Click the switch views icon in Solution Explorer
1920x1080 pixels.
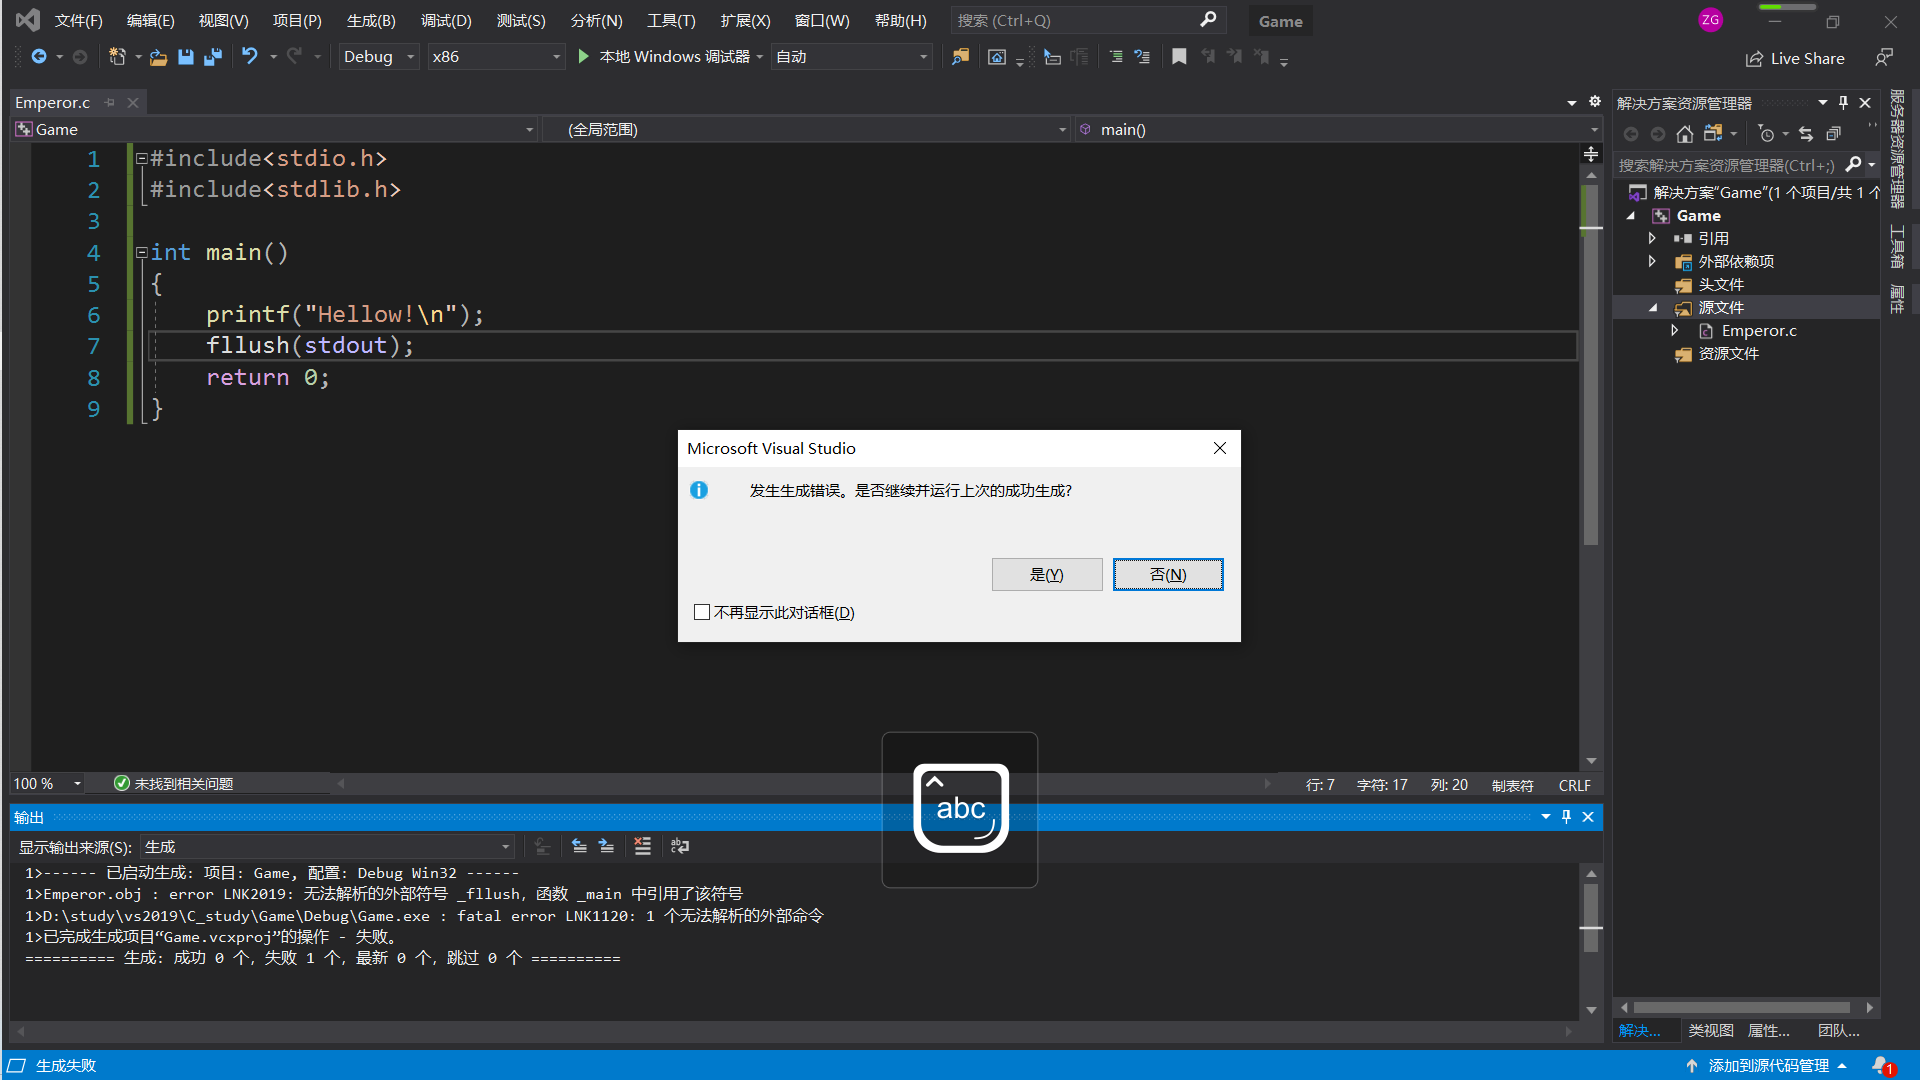(1713, 134)
